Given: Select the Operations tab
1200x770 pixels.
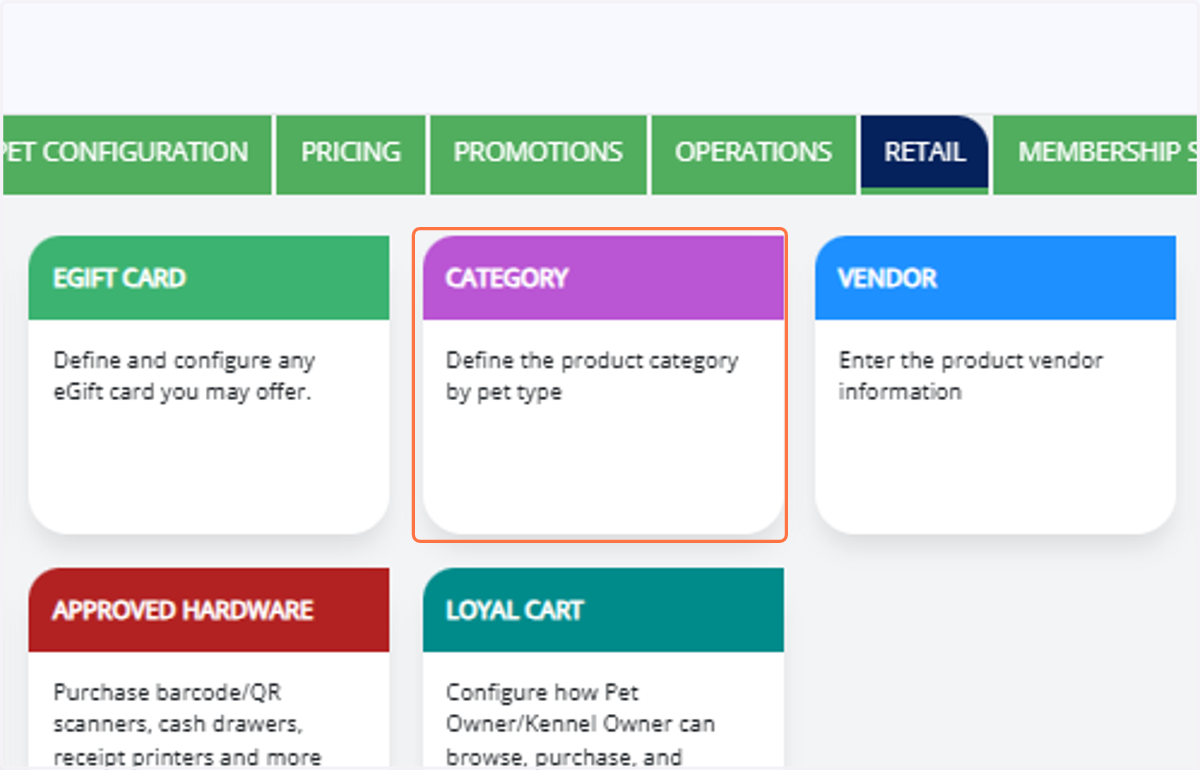Looking at the screenshot, I should [753, 155].
